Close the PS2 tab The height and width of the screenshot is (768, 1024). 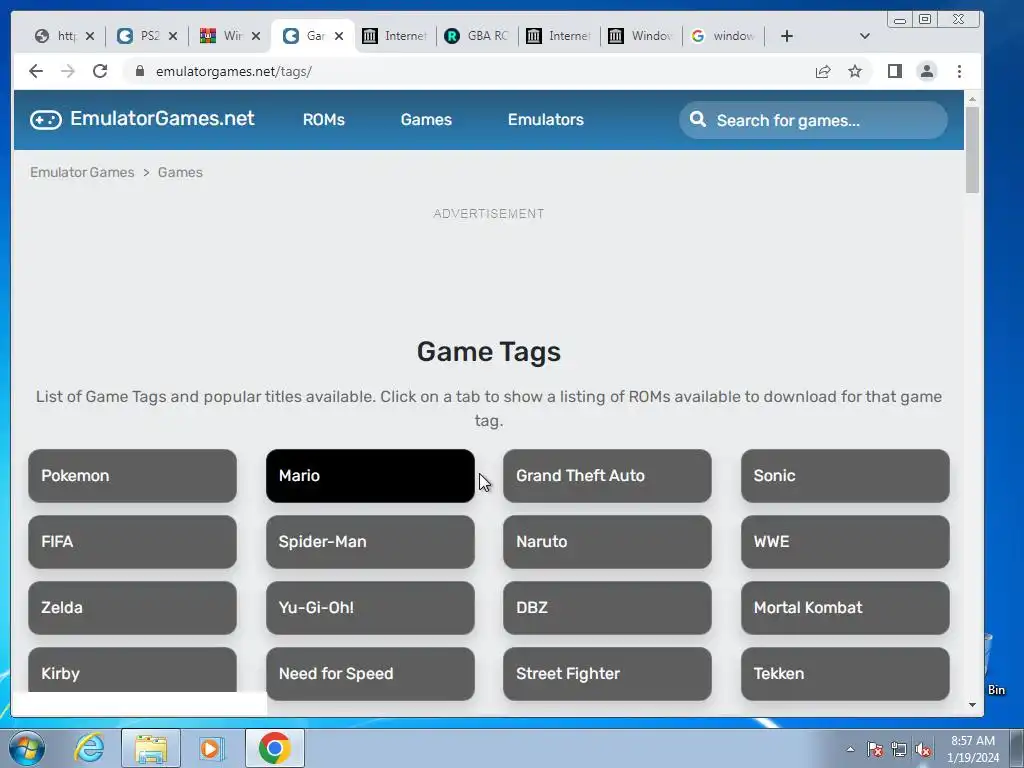[173, 36]
